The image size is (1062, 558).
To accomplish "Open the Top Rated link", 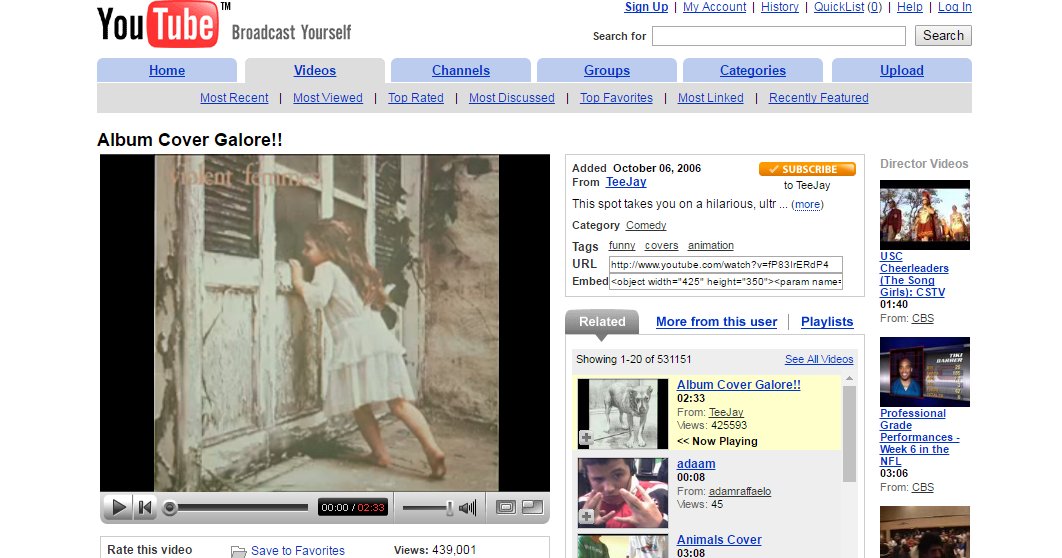I will (416, 98).
